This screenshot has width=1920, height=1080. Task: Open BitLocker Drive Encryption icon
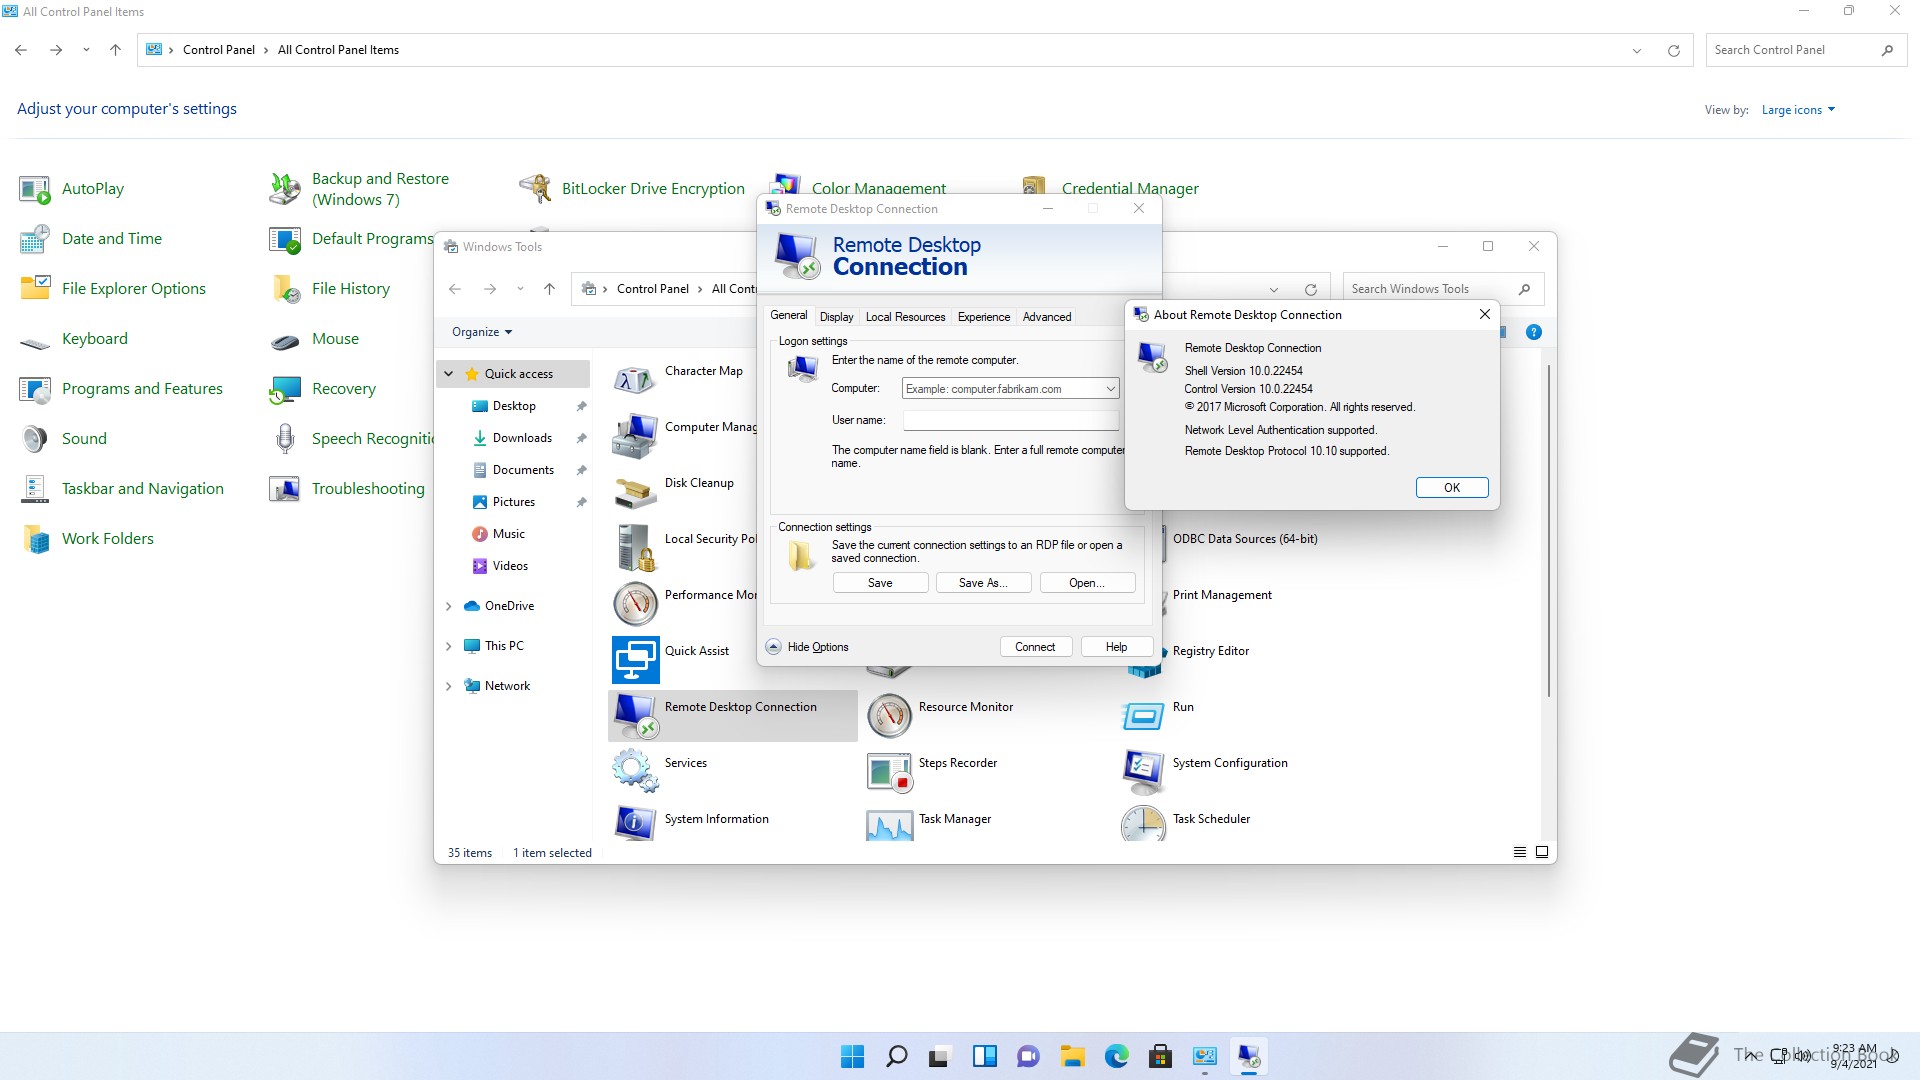pyautogui.click(x=535, y=189)
